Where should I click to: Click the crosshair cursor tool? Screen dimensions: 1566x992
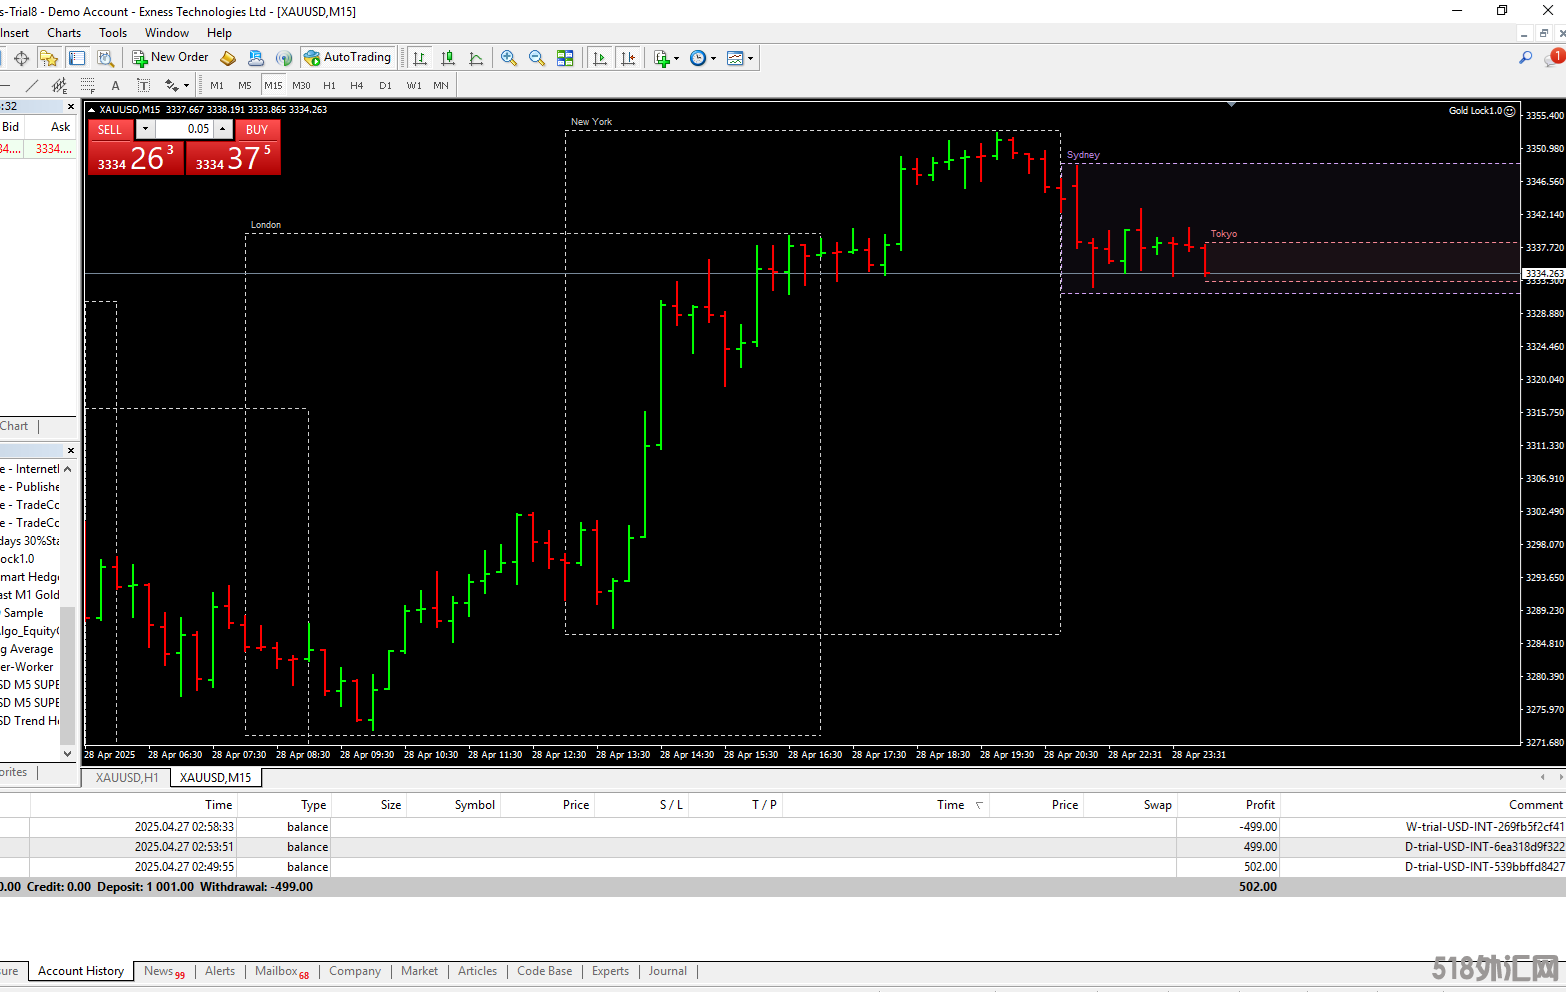(x=21, y=58)
